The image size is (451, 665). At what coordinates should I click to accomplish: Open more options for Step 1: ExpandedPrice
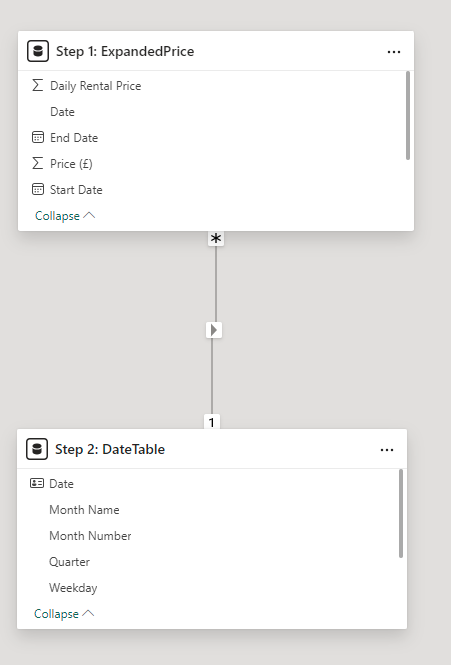click(394, 52)
